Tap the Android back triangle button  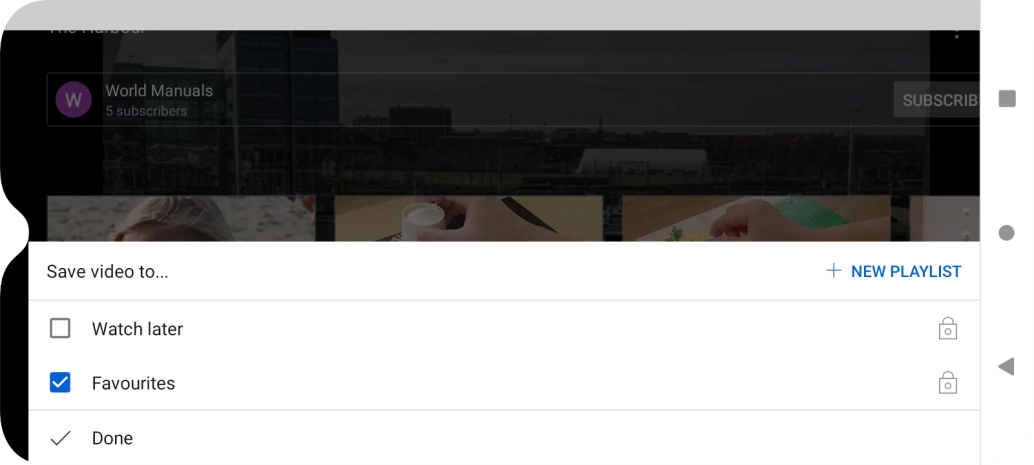coord(1006,366)
